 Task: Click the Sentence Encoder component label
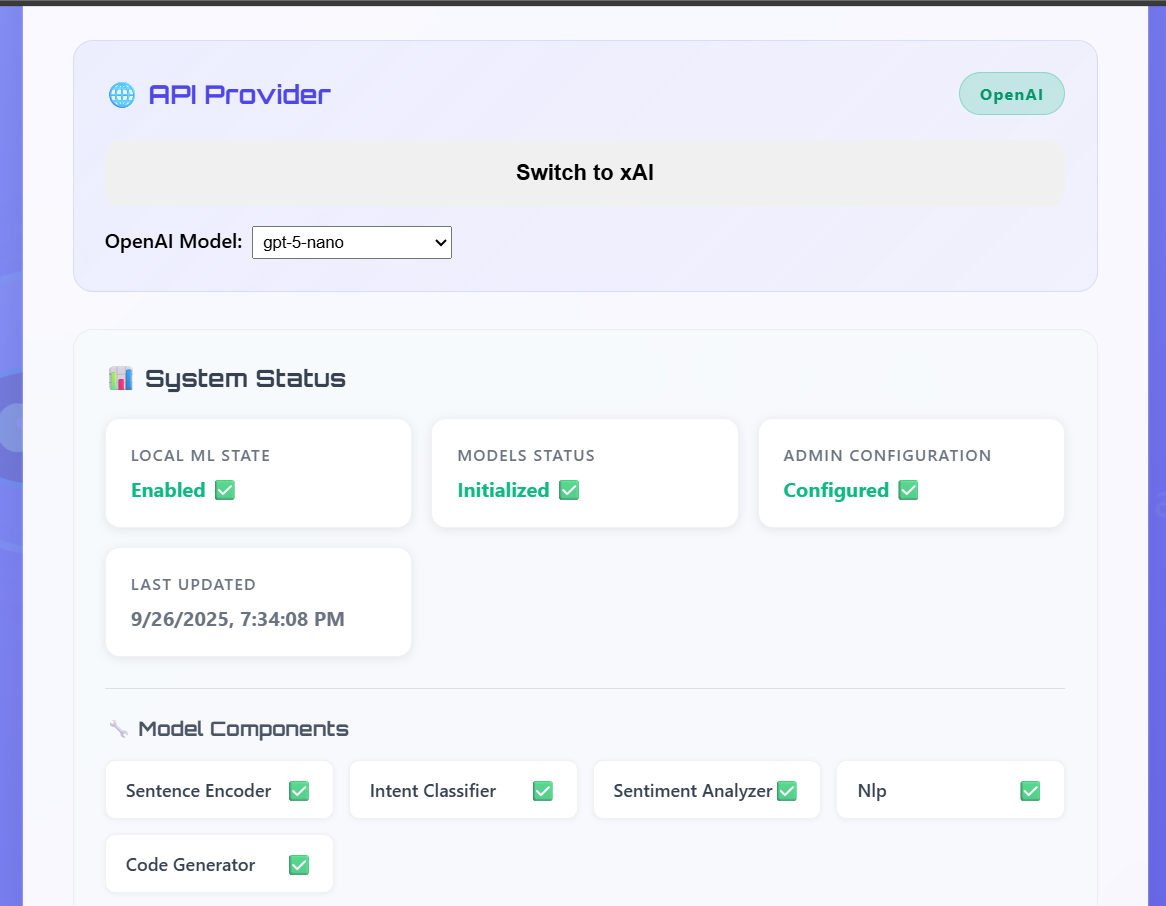199,791
